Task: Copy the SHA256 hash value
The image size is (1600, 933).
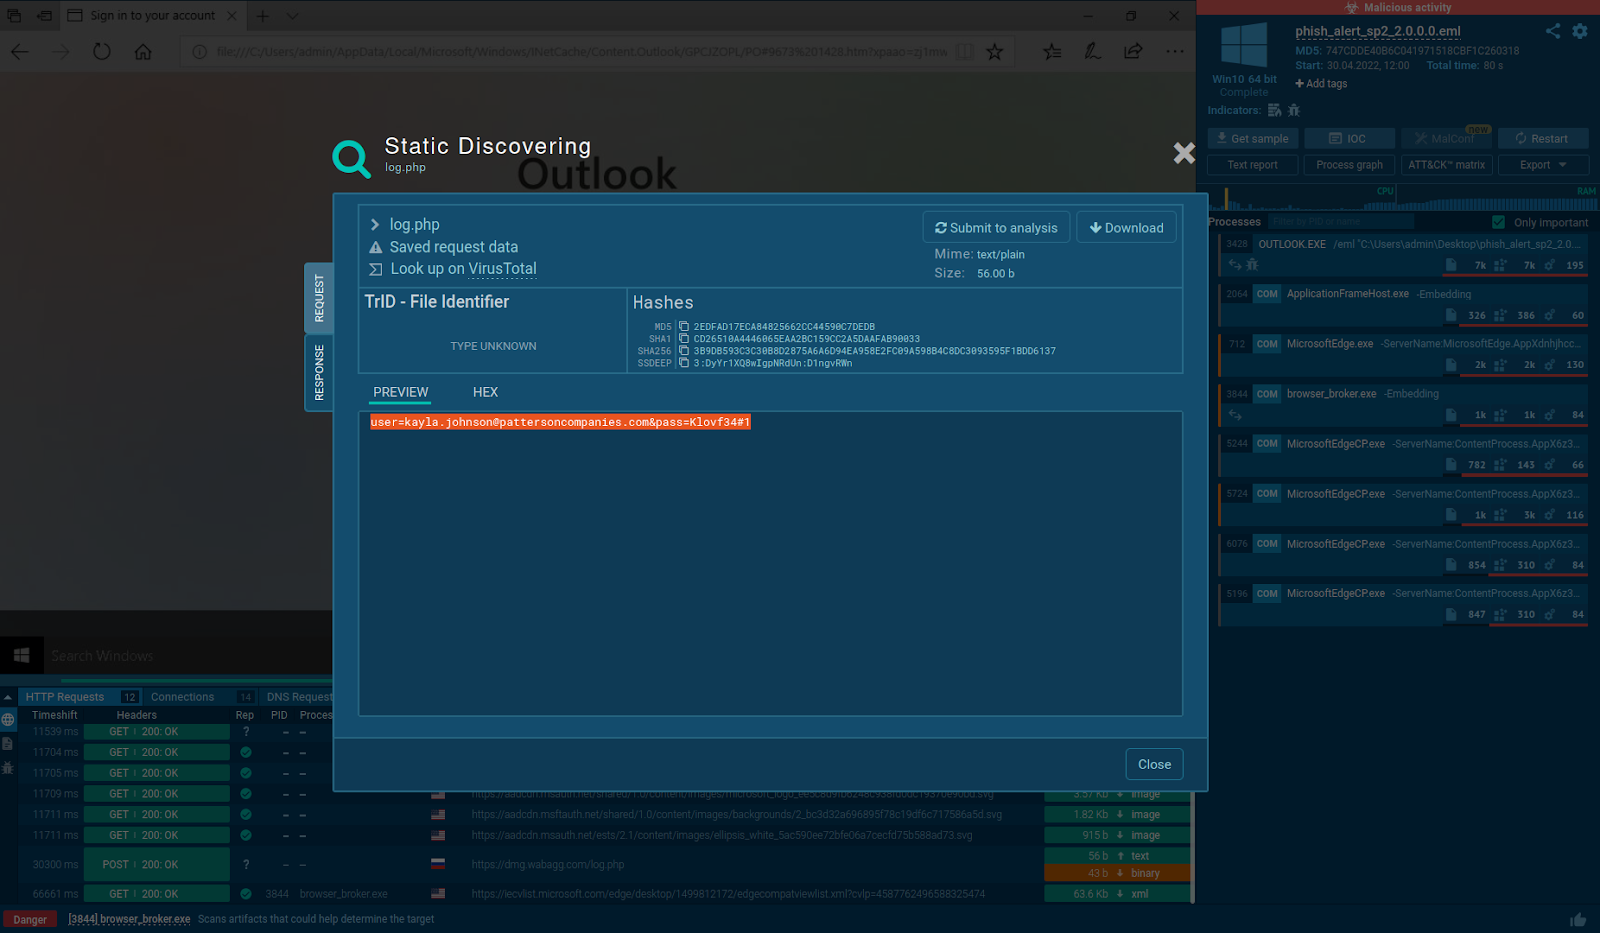Action: pos(684,351)
